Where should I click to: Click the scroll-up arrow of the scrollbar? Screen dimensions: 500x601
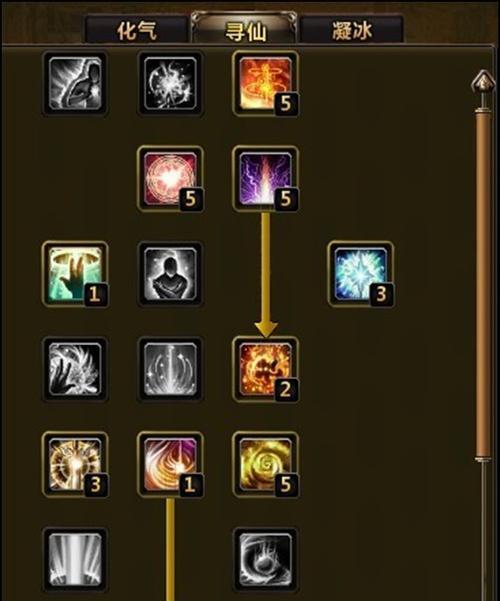click(483, 81)
